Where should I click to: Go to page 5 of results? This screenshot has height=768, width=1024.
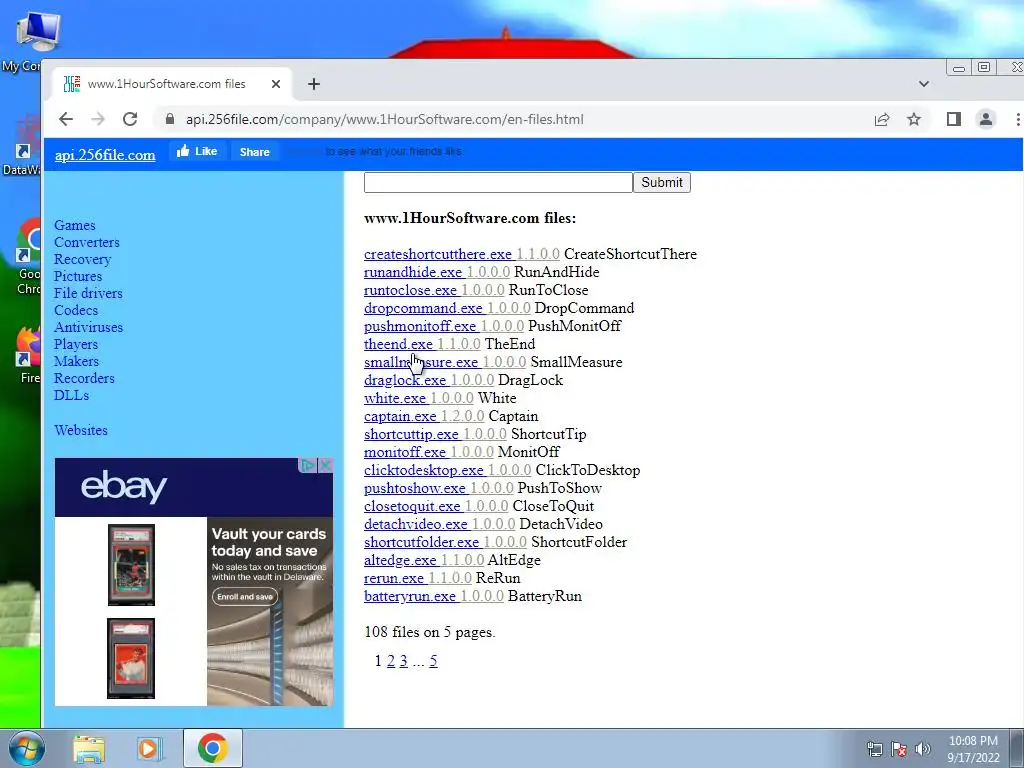point(433,661)
